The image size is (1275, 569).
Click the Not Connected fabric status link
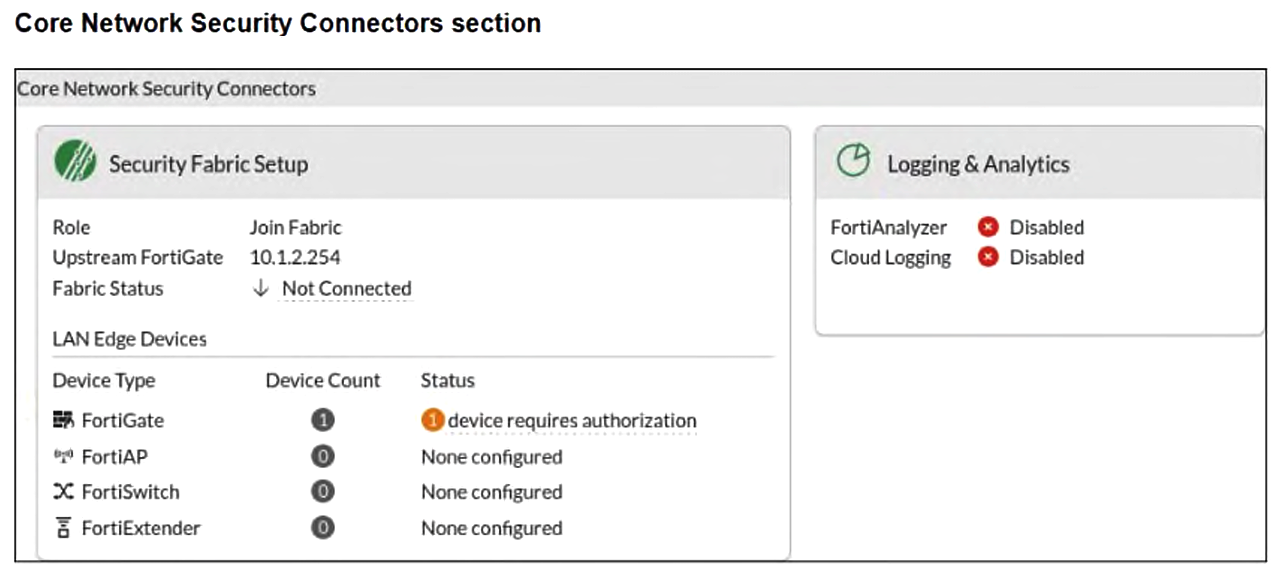pyautogui.click(x=346, y=289)
